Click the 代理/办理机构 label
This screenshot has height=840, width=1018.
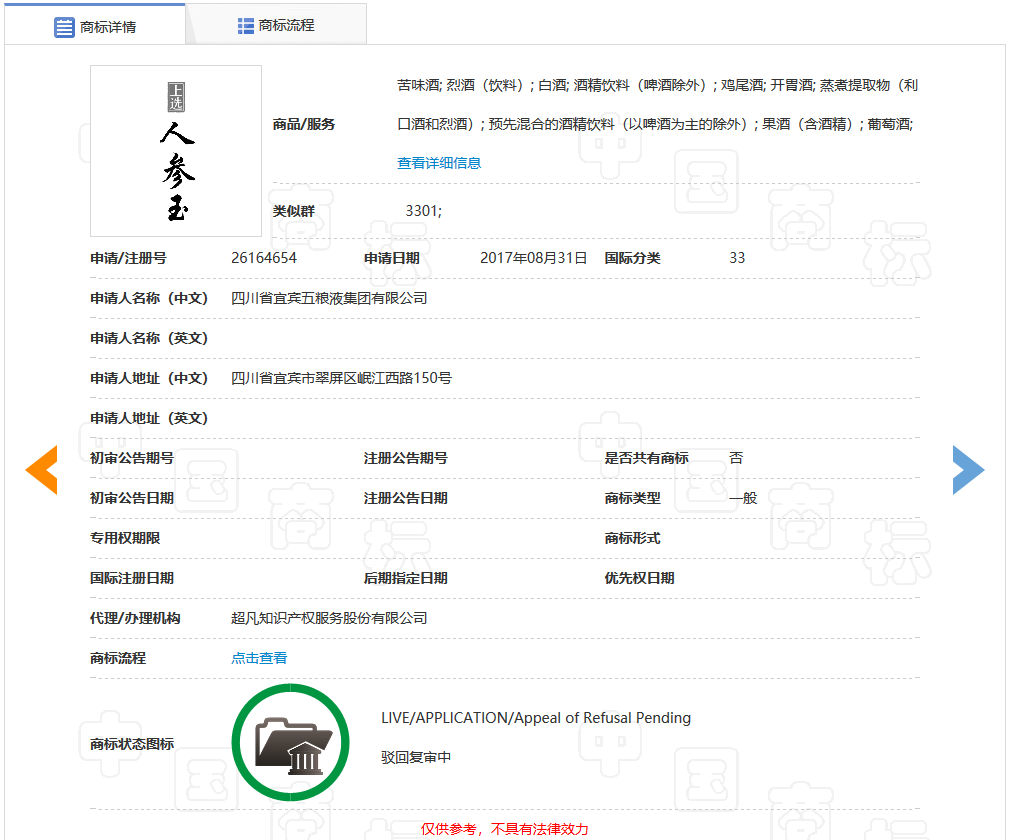135,618
